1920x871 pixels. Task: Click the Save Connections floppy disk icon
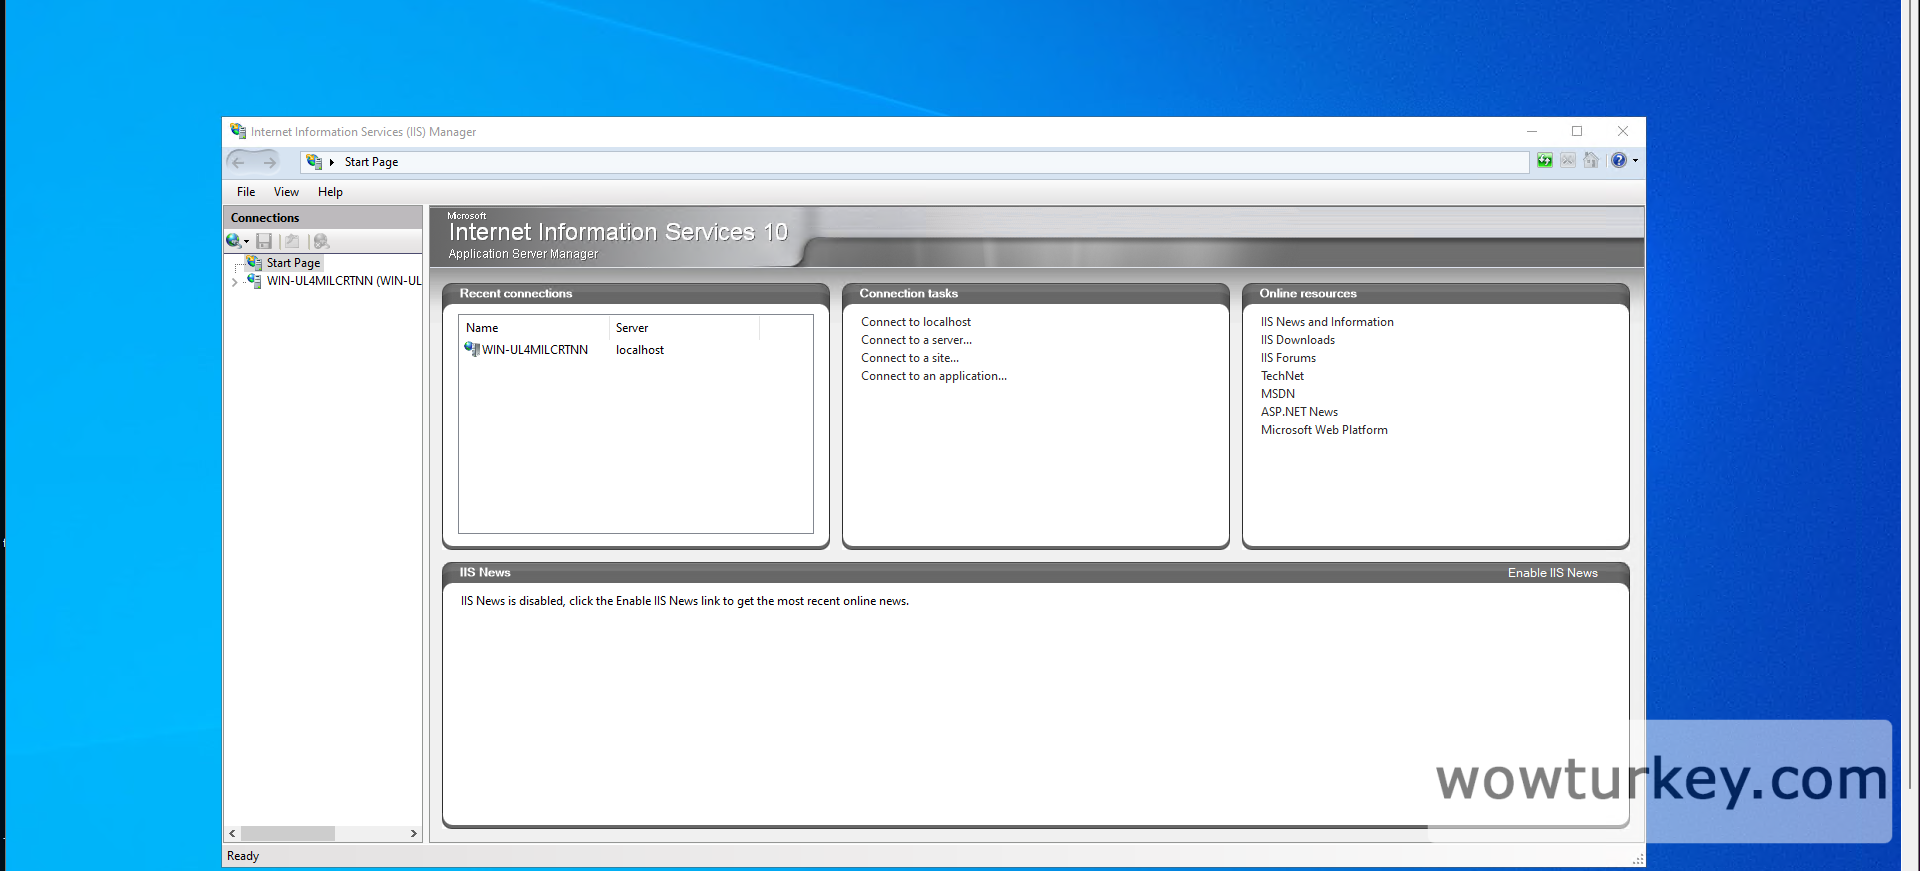point(264,241)
